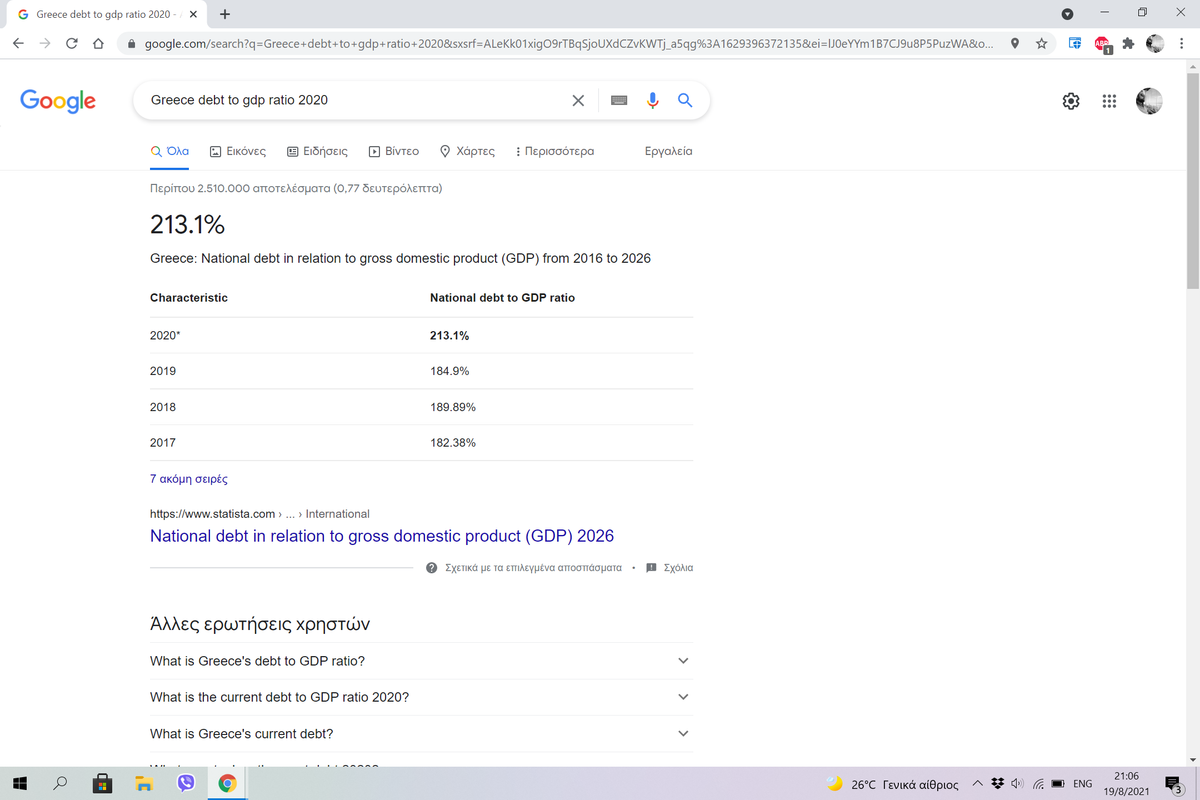
Task: Open the Περισσότερα search options menu
Action: 554,152
